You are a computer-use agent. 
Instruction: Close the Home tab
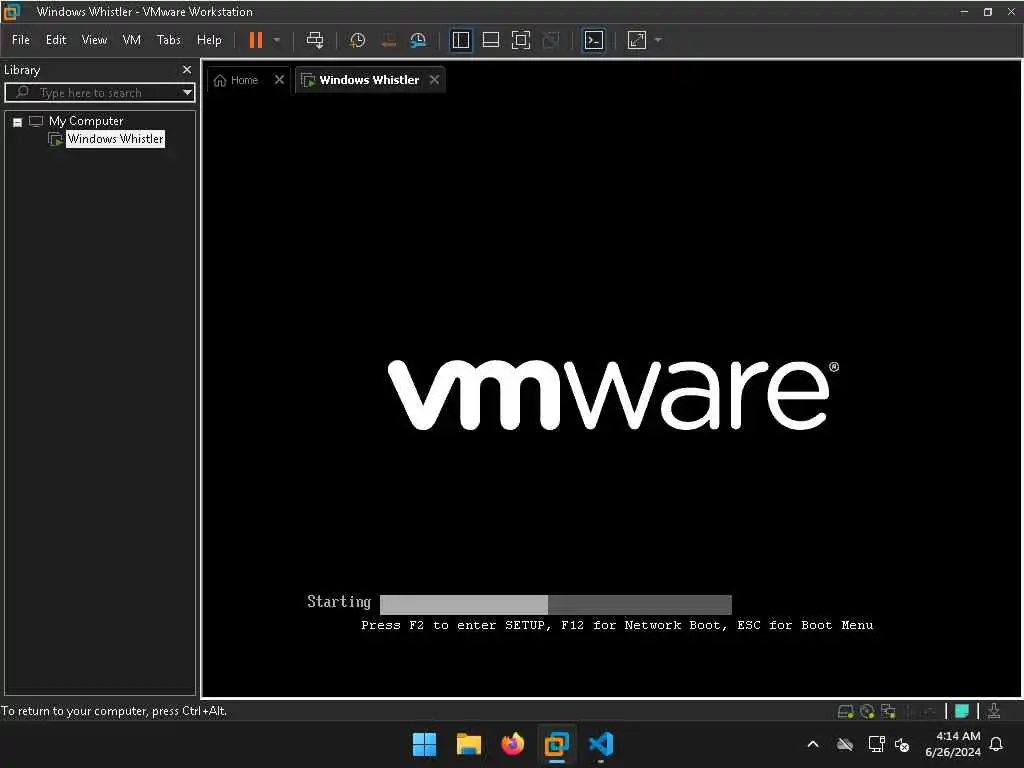point(280,80)
